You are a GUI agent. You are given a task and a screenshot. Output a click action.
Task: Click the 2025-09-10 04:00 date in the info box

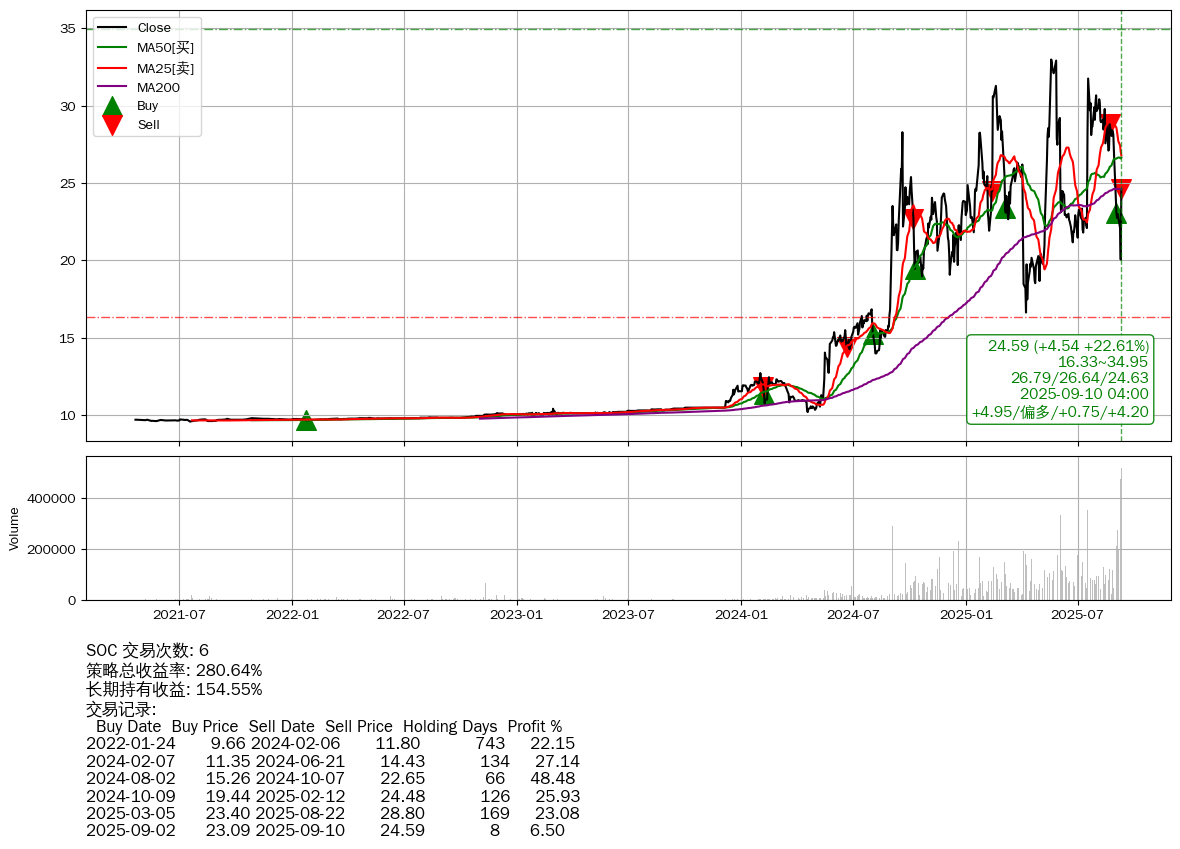click(1083, 394)
